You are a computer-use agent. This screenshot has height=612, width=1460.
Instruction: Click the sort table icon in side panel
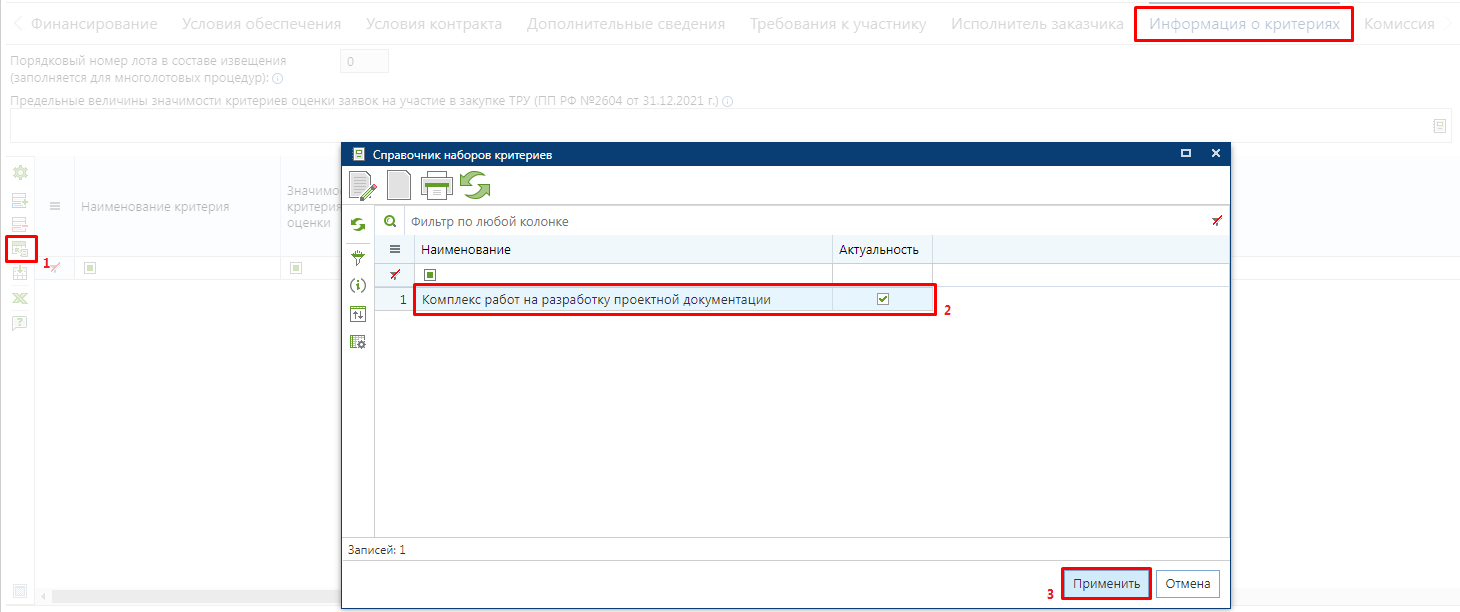(358, 314)
